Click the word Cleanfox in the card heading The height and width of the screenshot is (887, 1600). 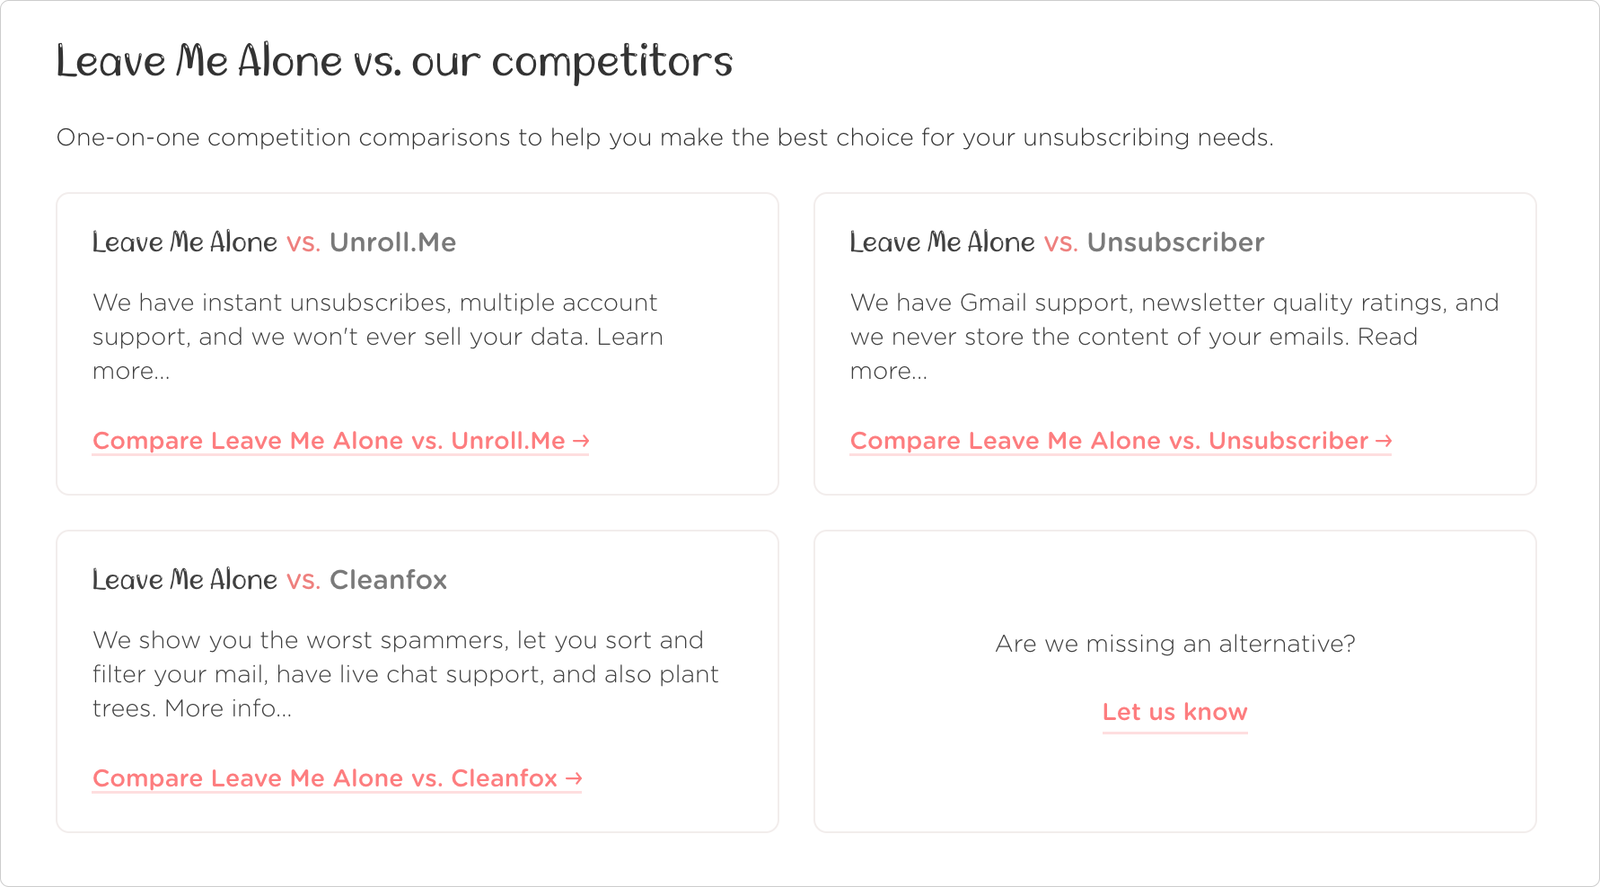tap(388, 580)
